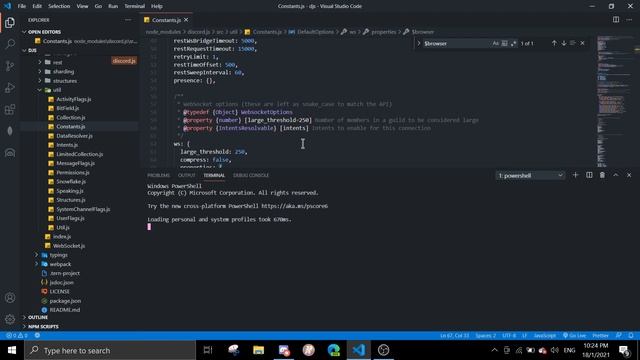Click Go Live in status bar
This screenshot has width=640, height=360.
(574, 336)
